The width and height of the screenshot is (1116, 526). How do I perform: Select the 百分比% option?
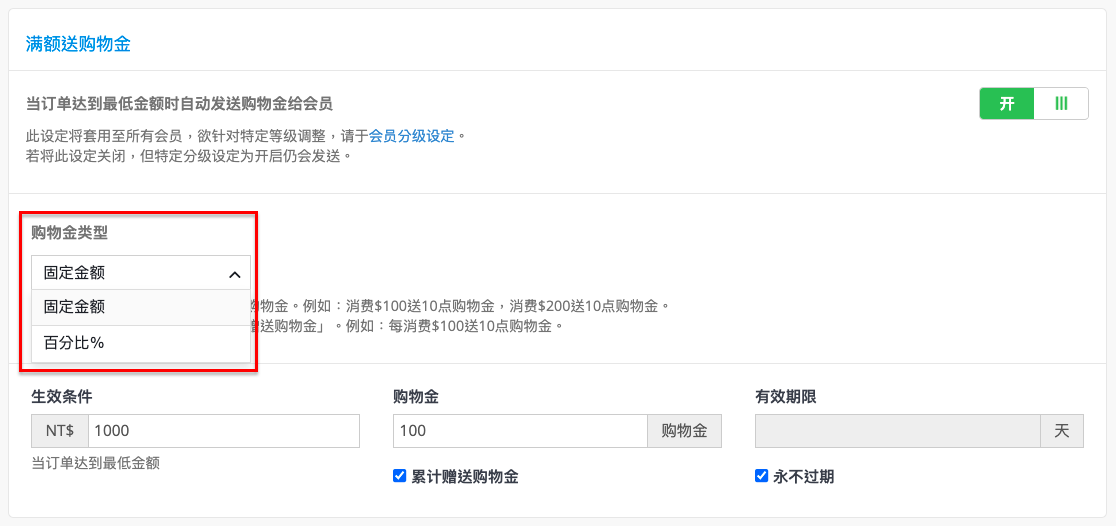pos(141,343)
